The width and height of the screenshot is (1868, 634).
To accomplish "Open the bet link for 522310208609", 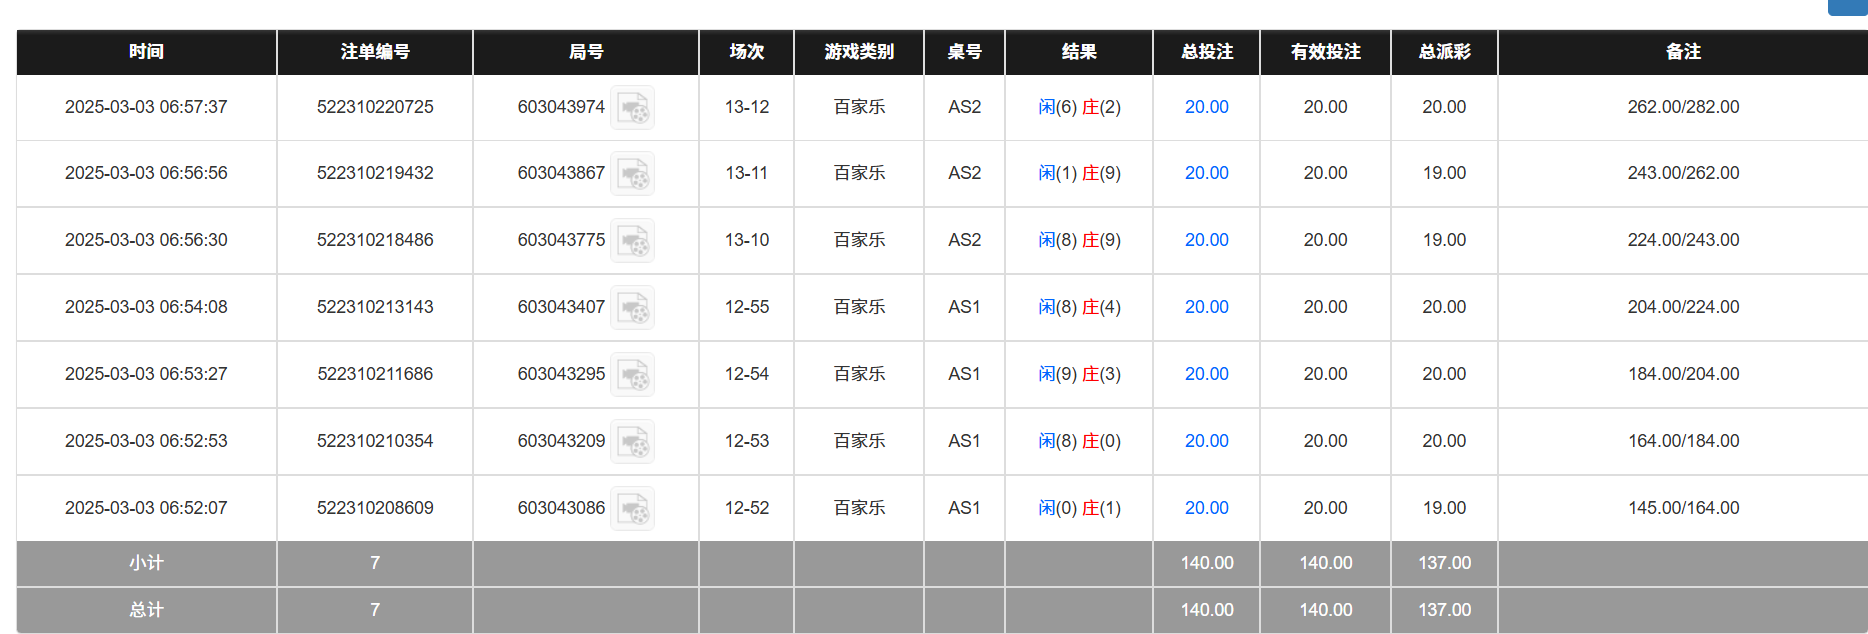I will (x=1205, y=508).
